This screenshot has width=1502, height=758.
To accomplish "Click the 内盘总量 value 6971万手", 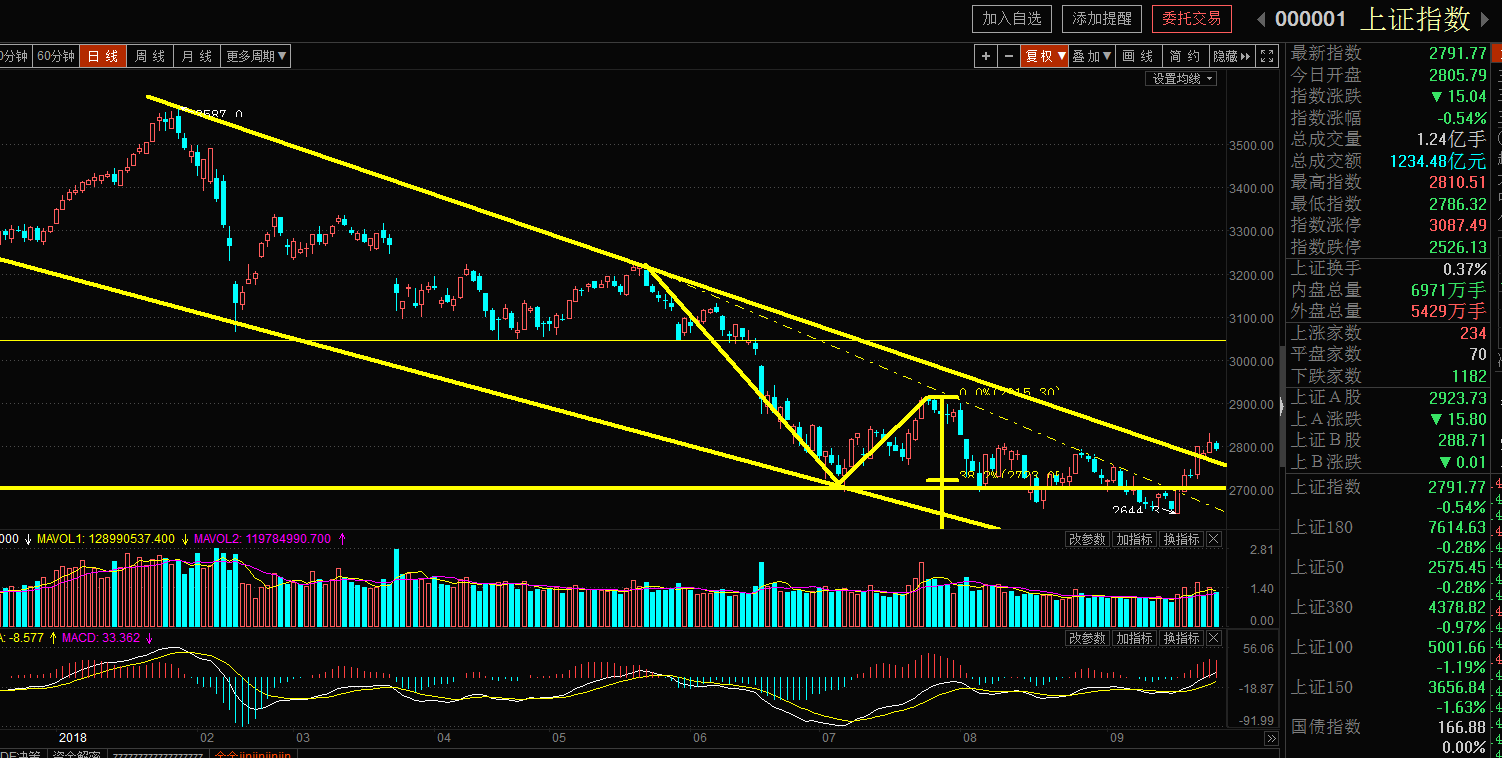I will tap(1448, 290).
